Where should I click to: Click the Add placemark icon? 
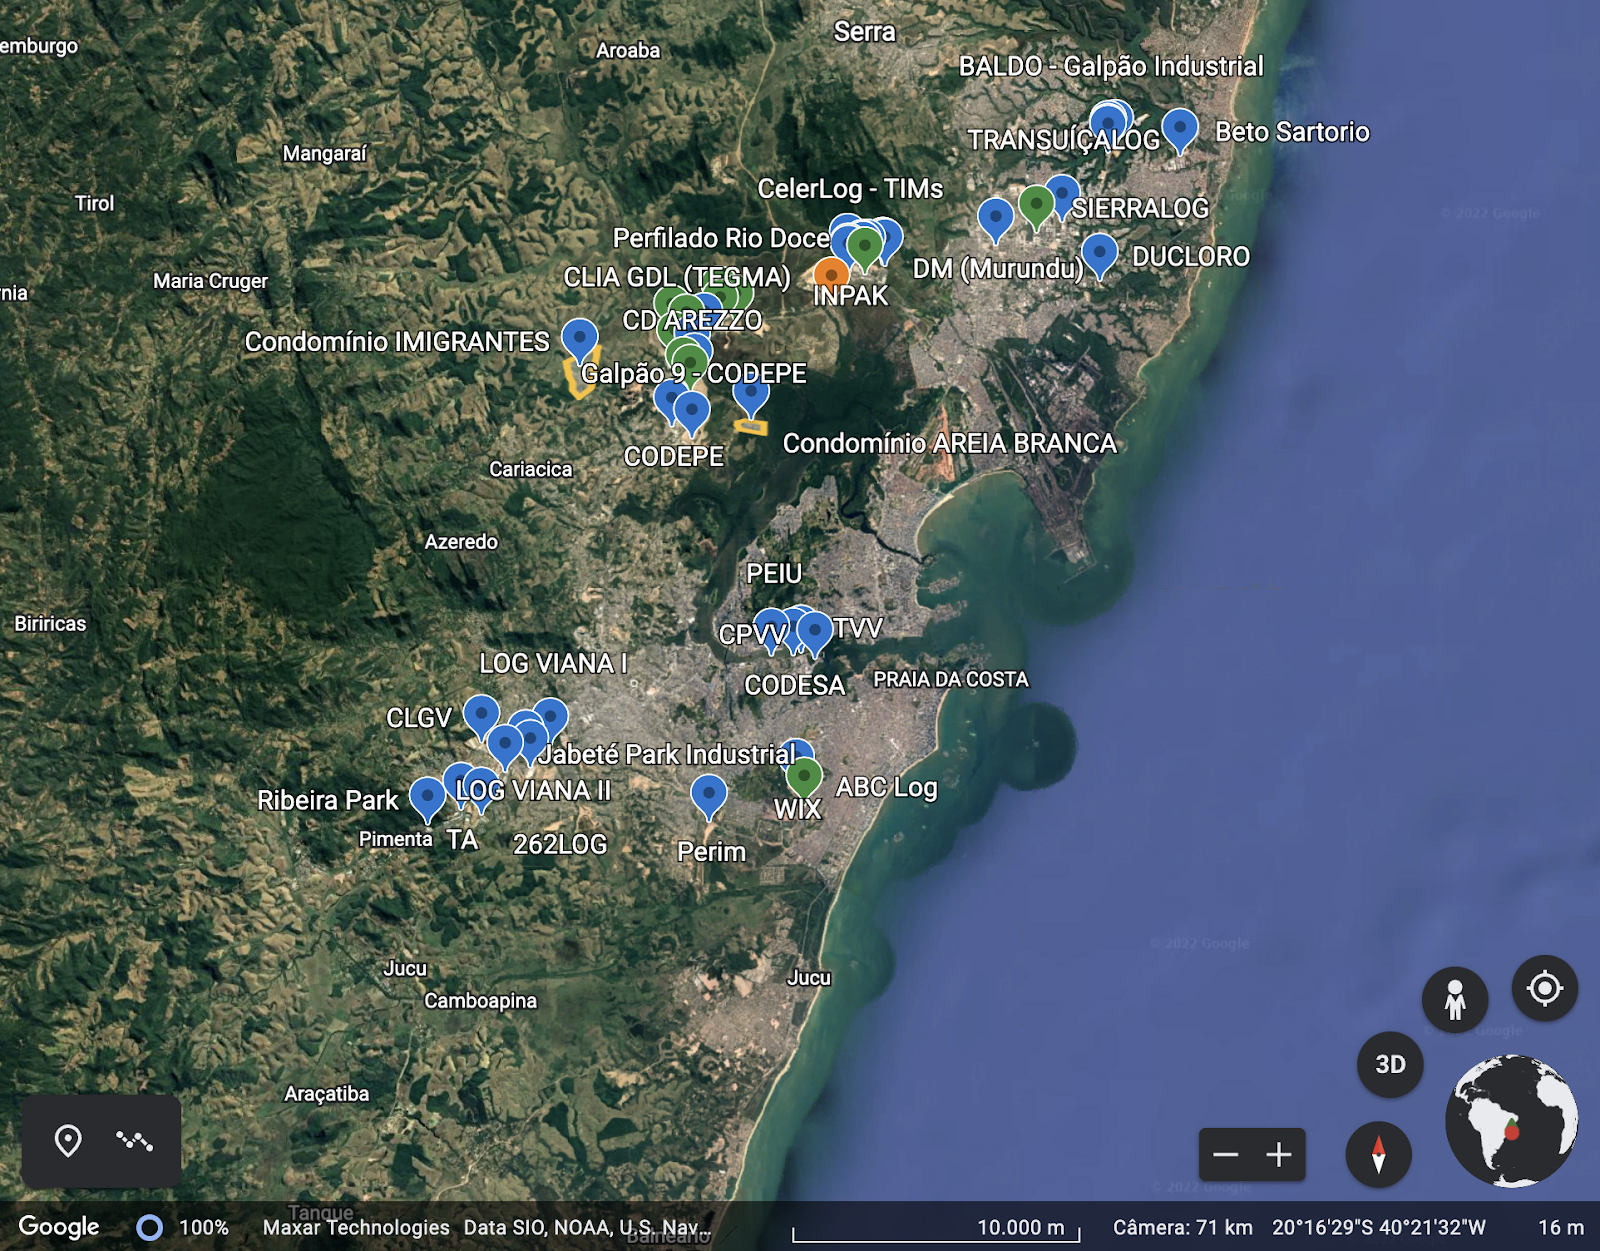[68, 1140]
